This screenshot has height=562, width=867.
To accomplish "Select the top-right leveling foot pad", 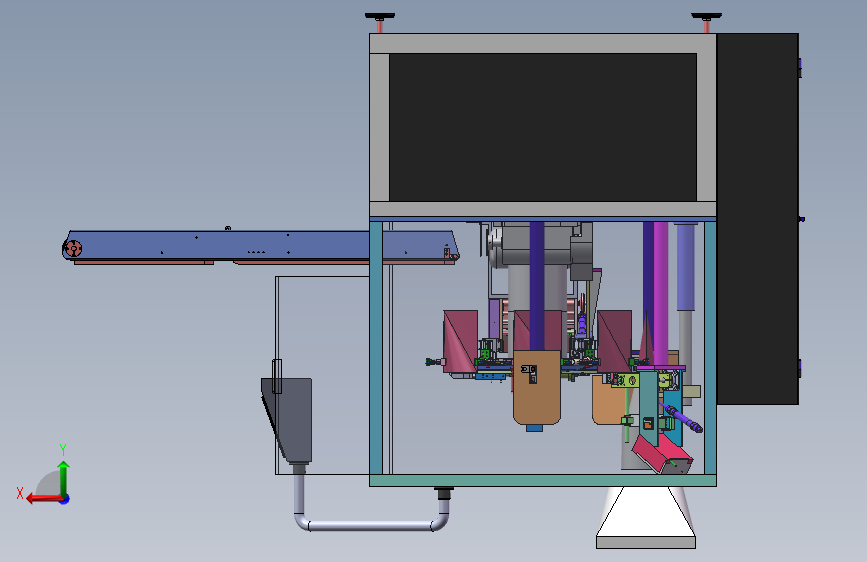I will [706, 16].
